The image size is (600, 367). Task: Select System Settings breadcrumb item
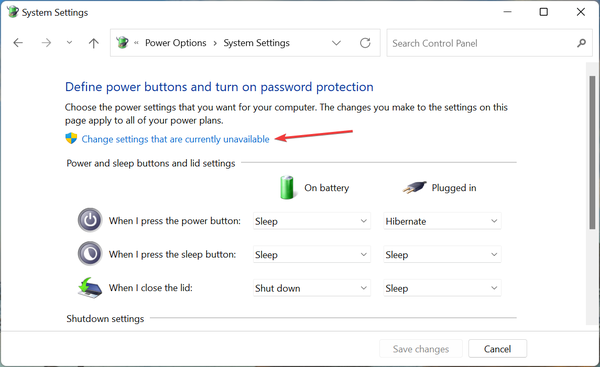(x=256, y=43)
